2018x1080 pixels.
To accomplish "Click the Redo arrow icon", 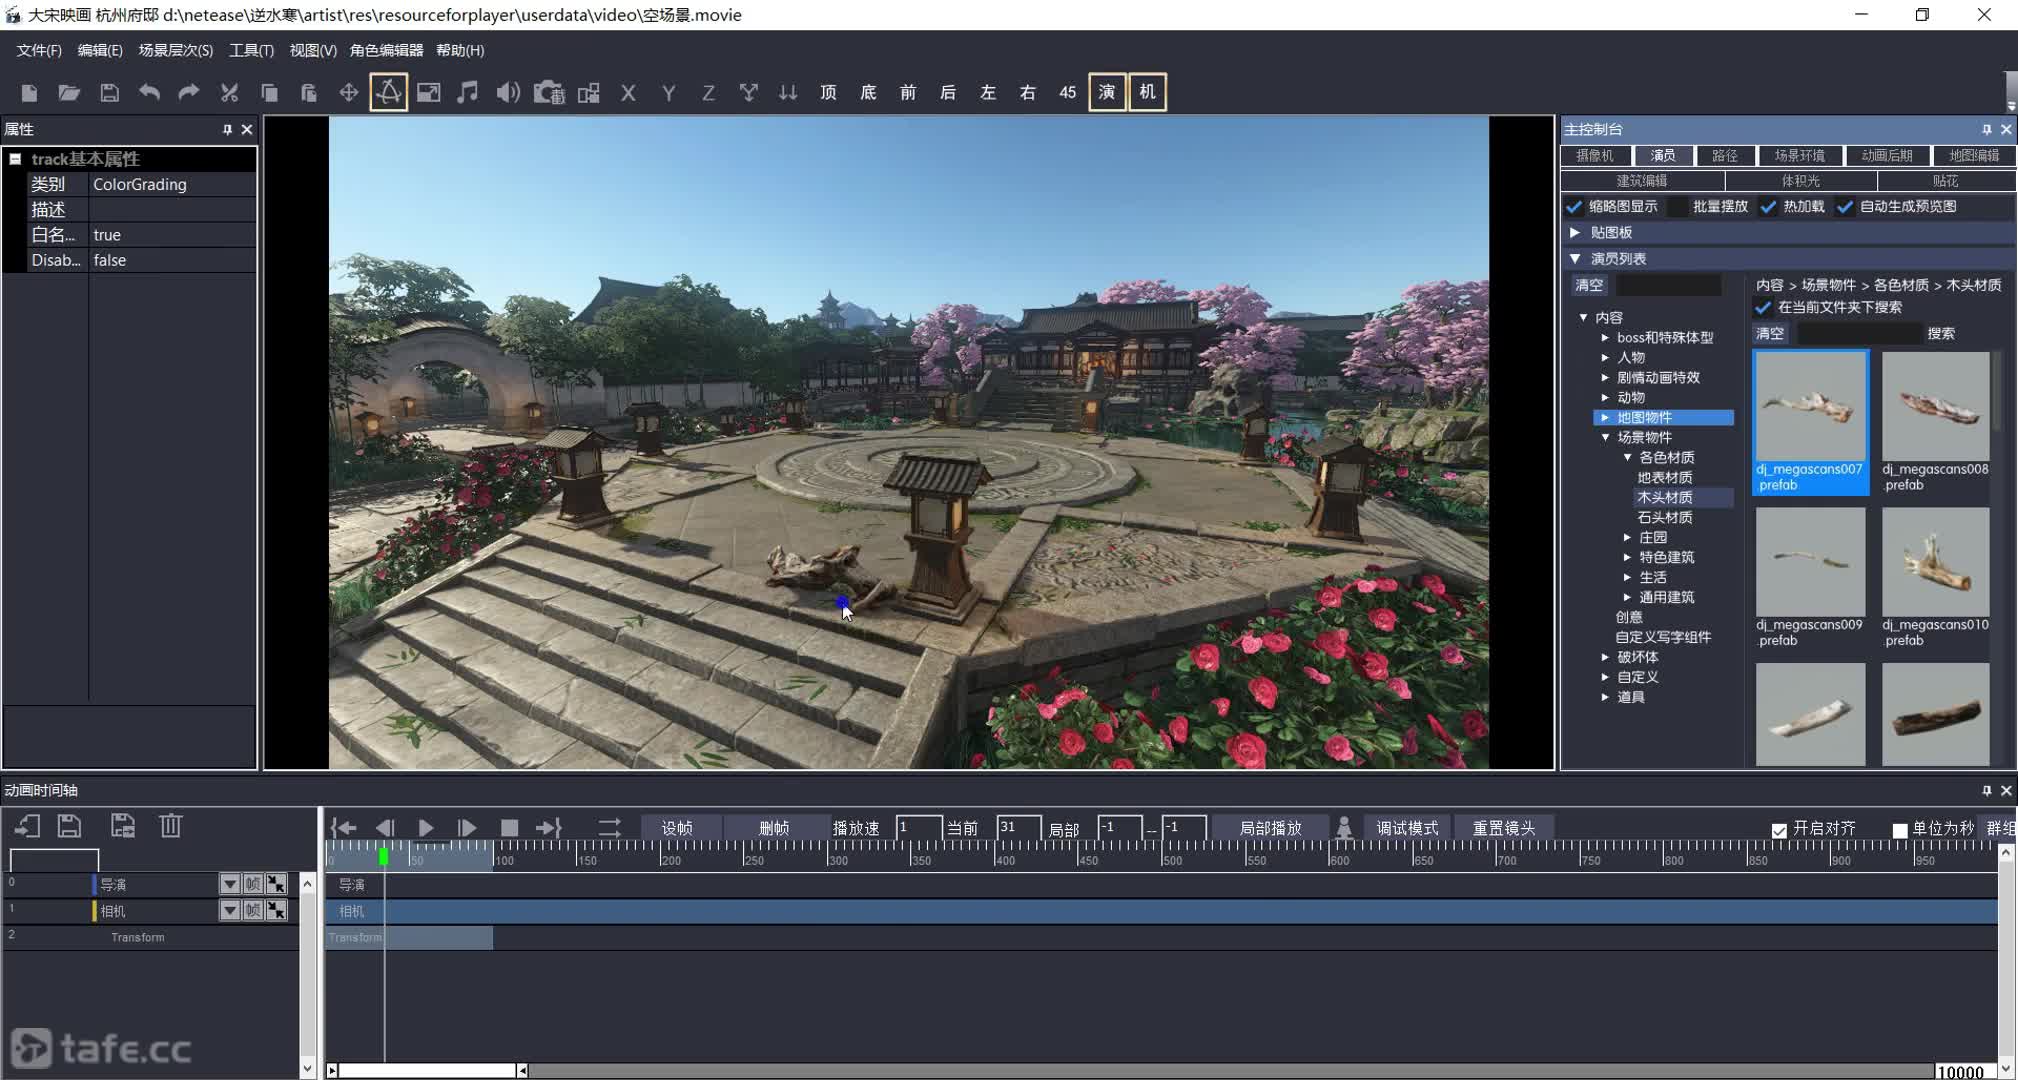I will tap(188, 93).
